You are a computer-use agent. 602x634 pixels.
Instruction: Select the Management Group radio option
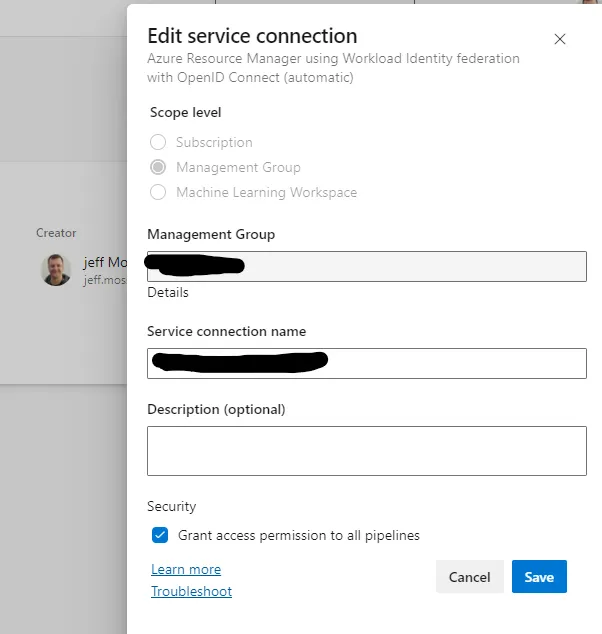[x=158, y=167]
